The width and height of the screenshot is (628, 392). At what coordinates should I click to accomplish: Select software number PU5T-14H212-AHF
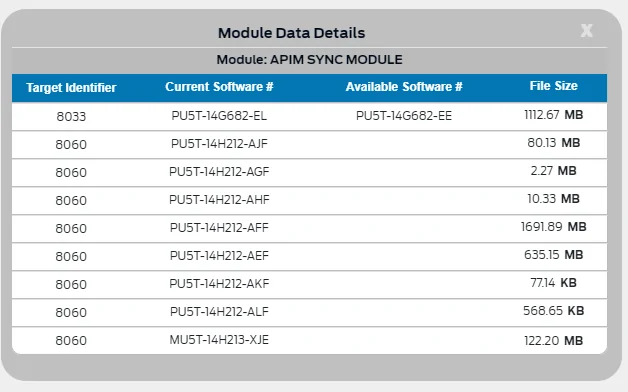[x=219, y=200]
